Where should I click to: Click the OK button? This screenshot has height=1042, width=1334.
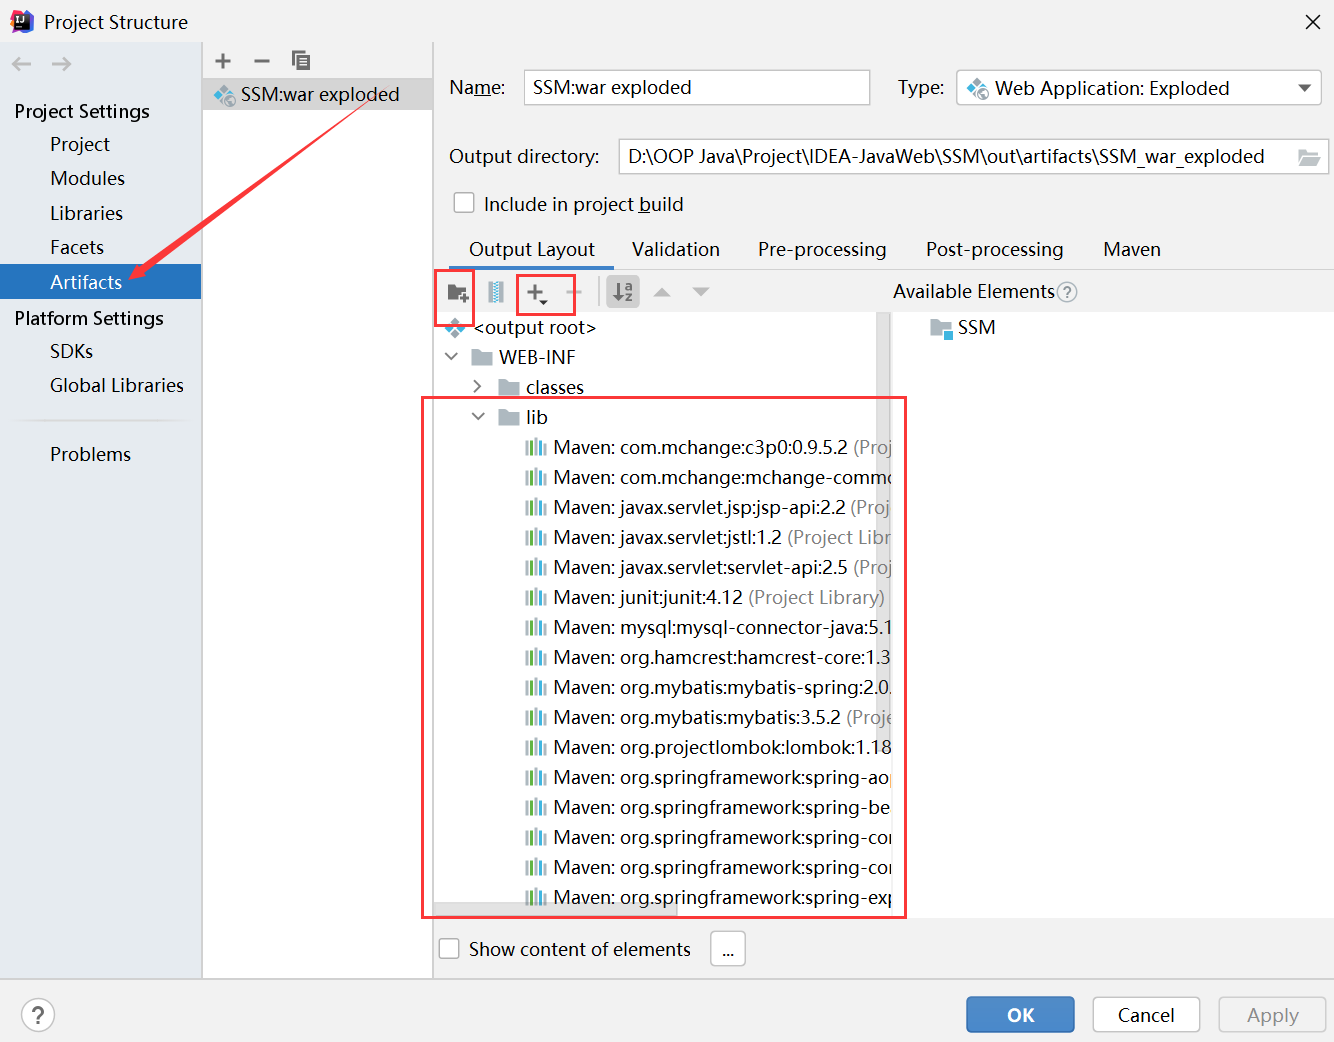point(1020,1015)
